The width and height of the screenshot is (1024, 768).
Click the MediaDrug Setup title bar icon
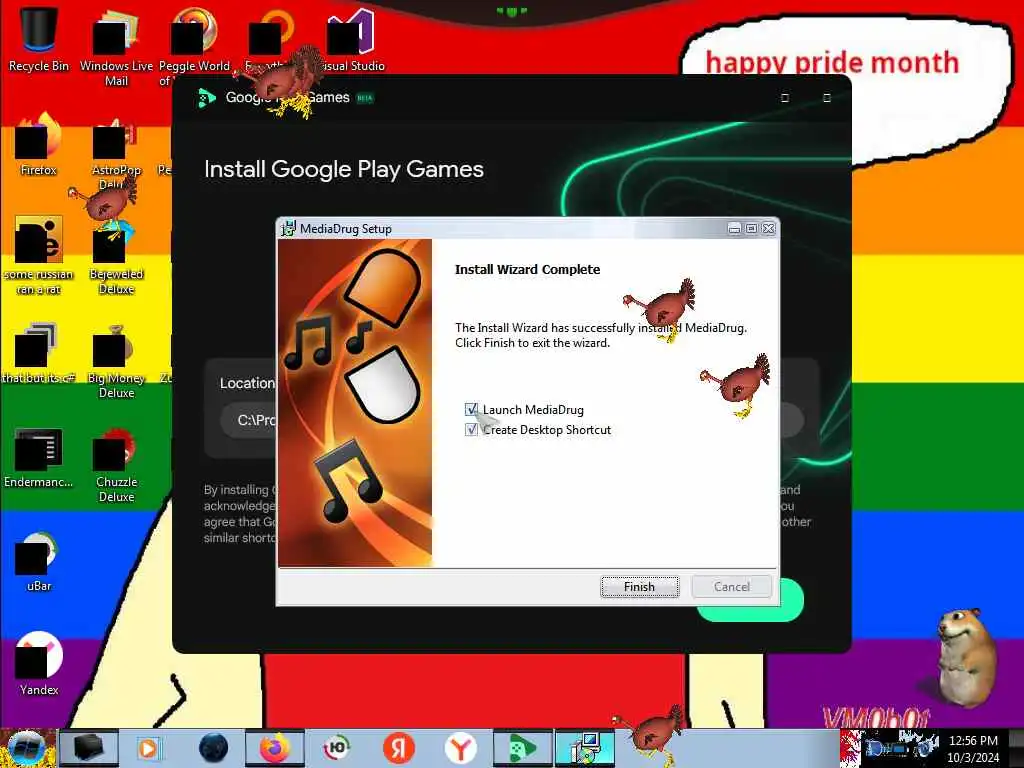click(288, 229)
